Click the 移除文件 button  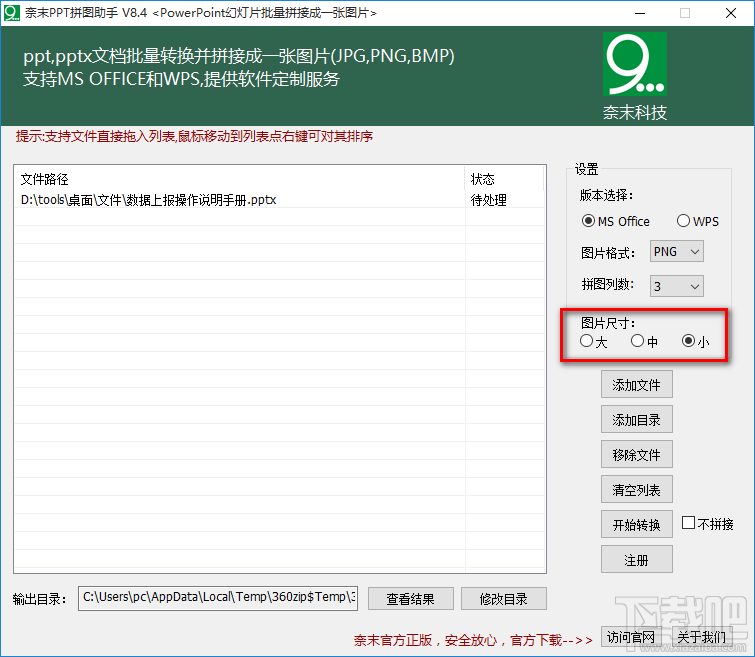(x=637, y=454)
